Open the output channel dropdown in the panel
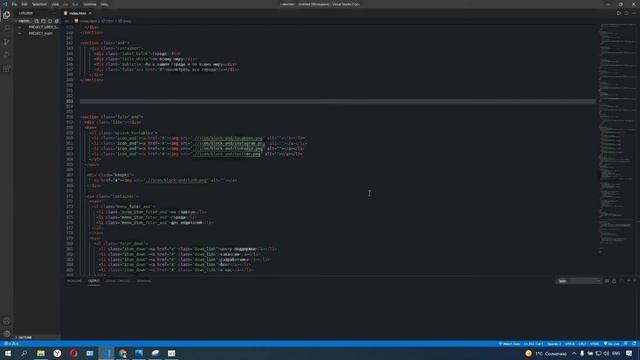Image resolution: width=640 pixels, height=360 pixels. [579, 281]
